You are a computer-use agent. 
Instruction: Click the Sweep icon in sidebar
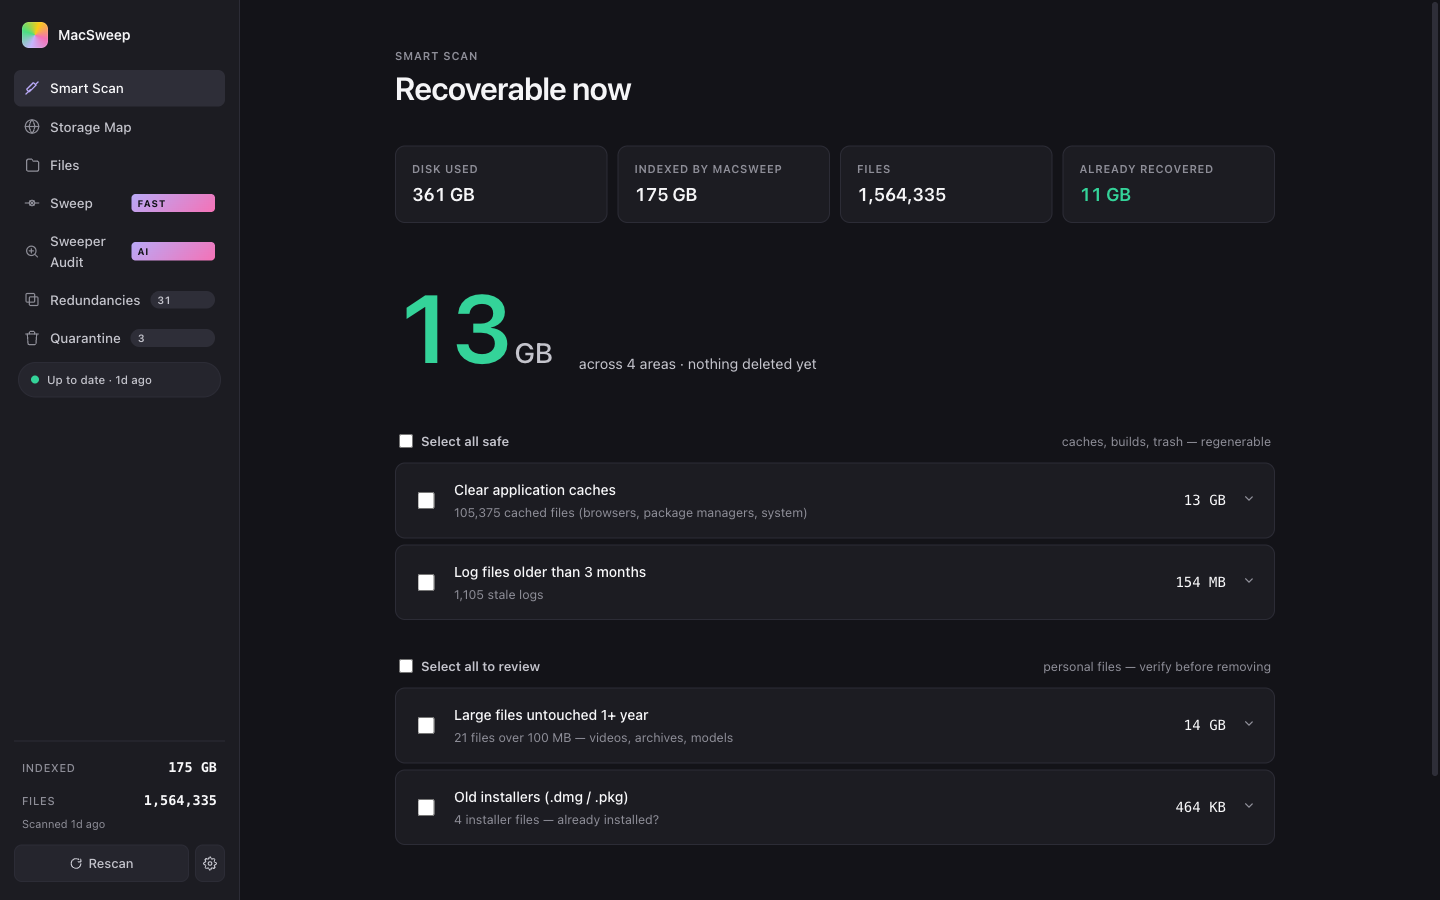coord(32,203)
